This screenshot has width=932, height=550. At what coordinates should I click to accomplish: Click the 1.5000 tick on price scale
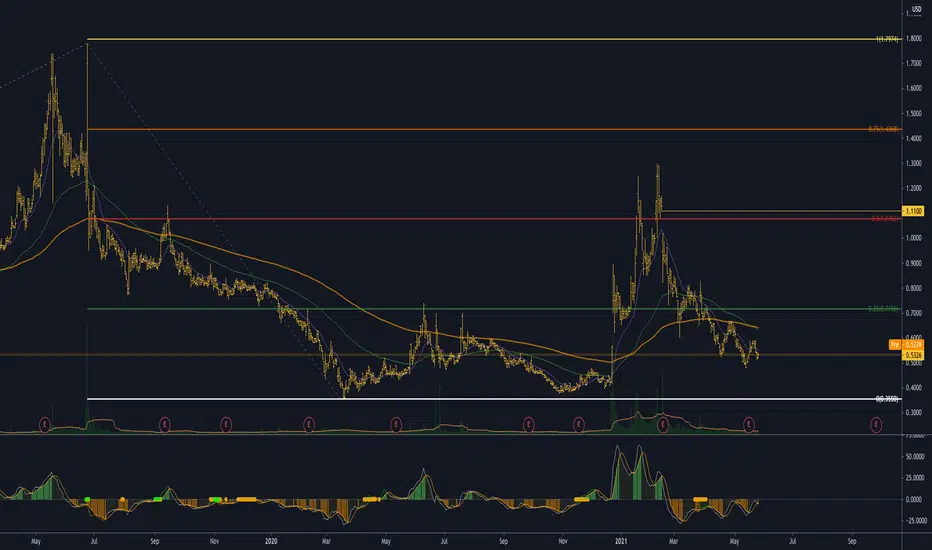click(x=914, y=113)
